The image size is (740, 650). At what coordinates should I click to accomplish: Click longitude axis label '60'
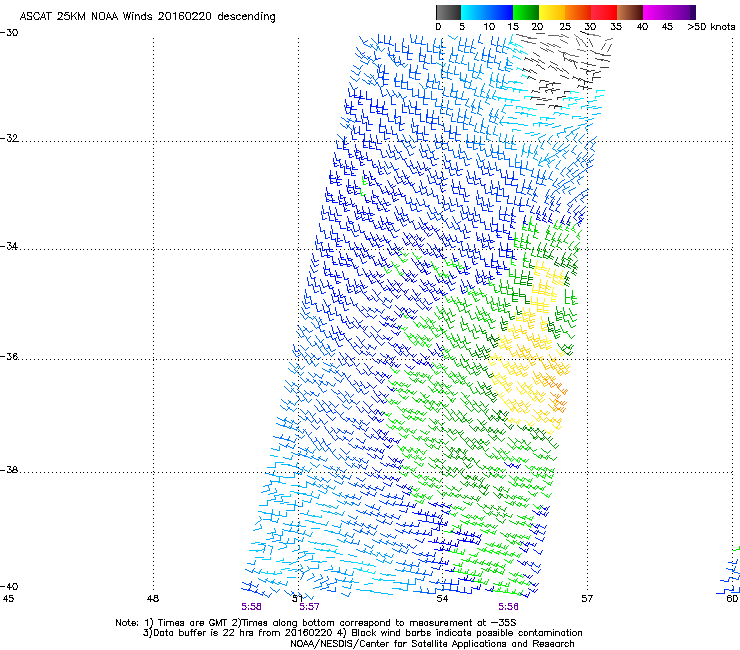[x=732, y=599]
